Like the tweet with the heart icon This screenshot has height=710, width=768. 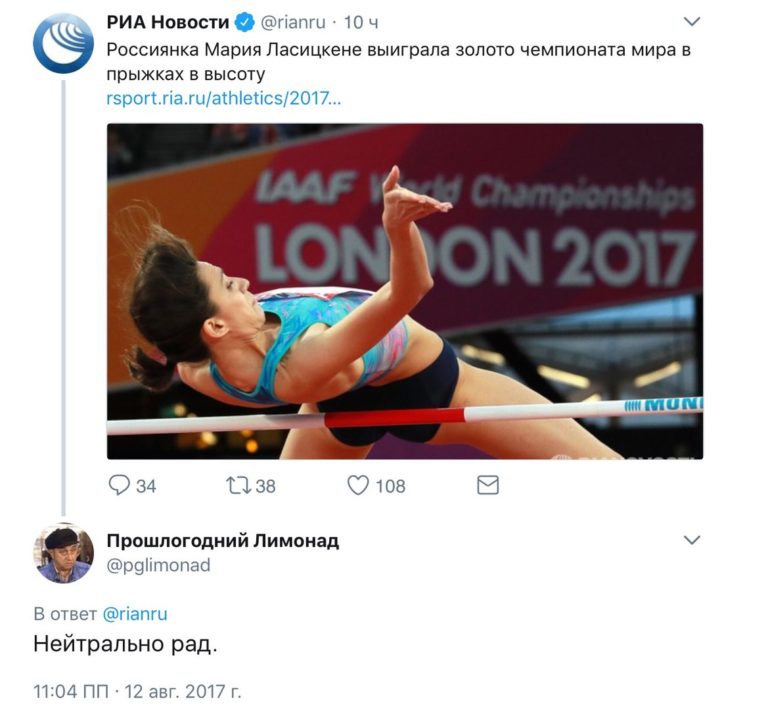tap(358, 485)
